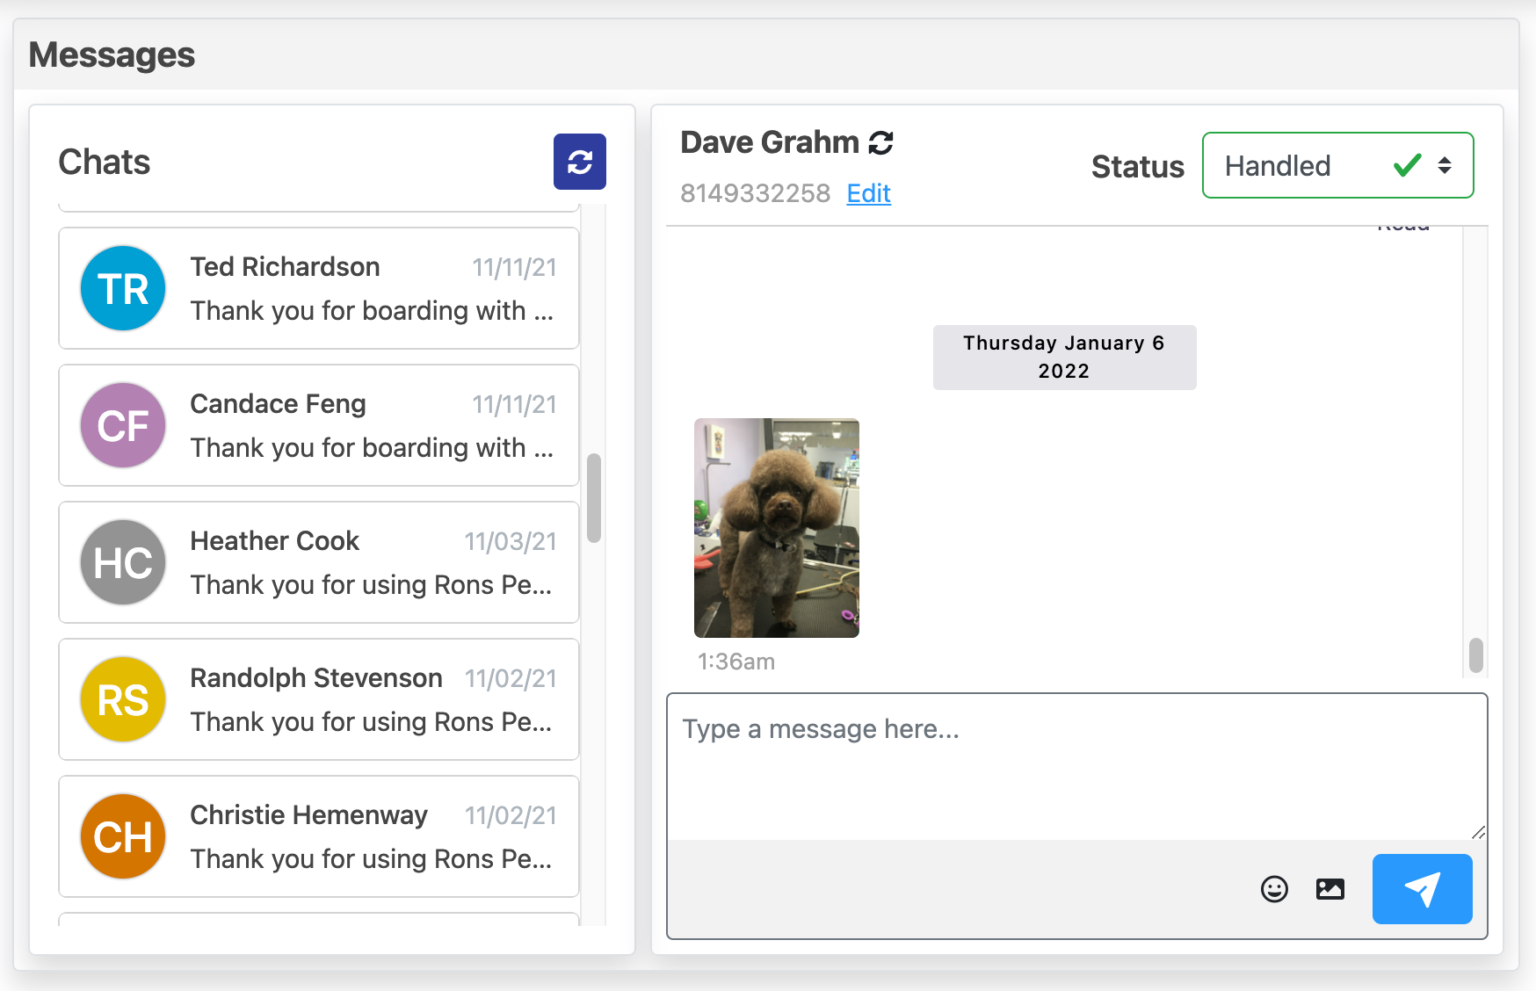This screenshot has width=1536, height=991.
Task: Send the message with the paper plane
Action: 1421,888
